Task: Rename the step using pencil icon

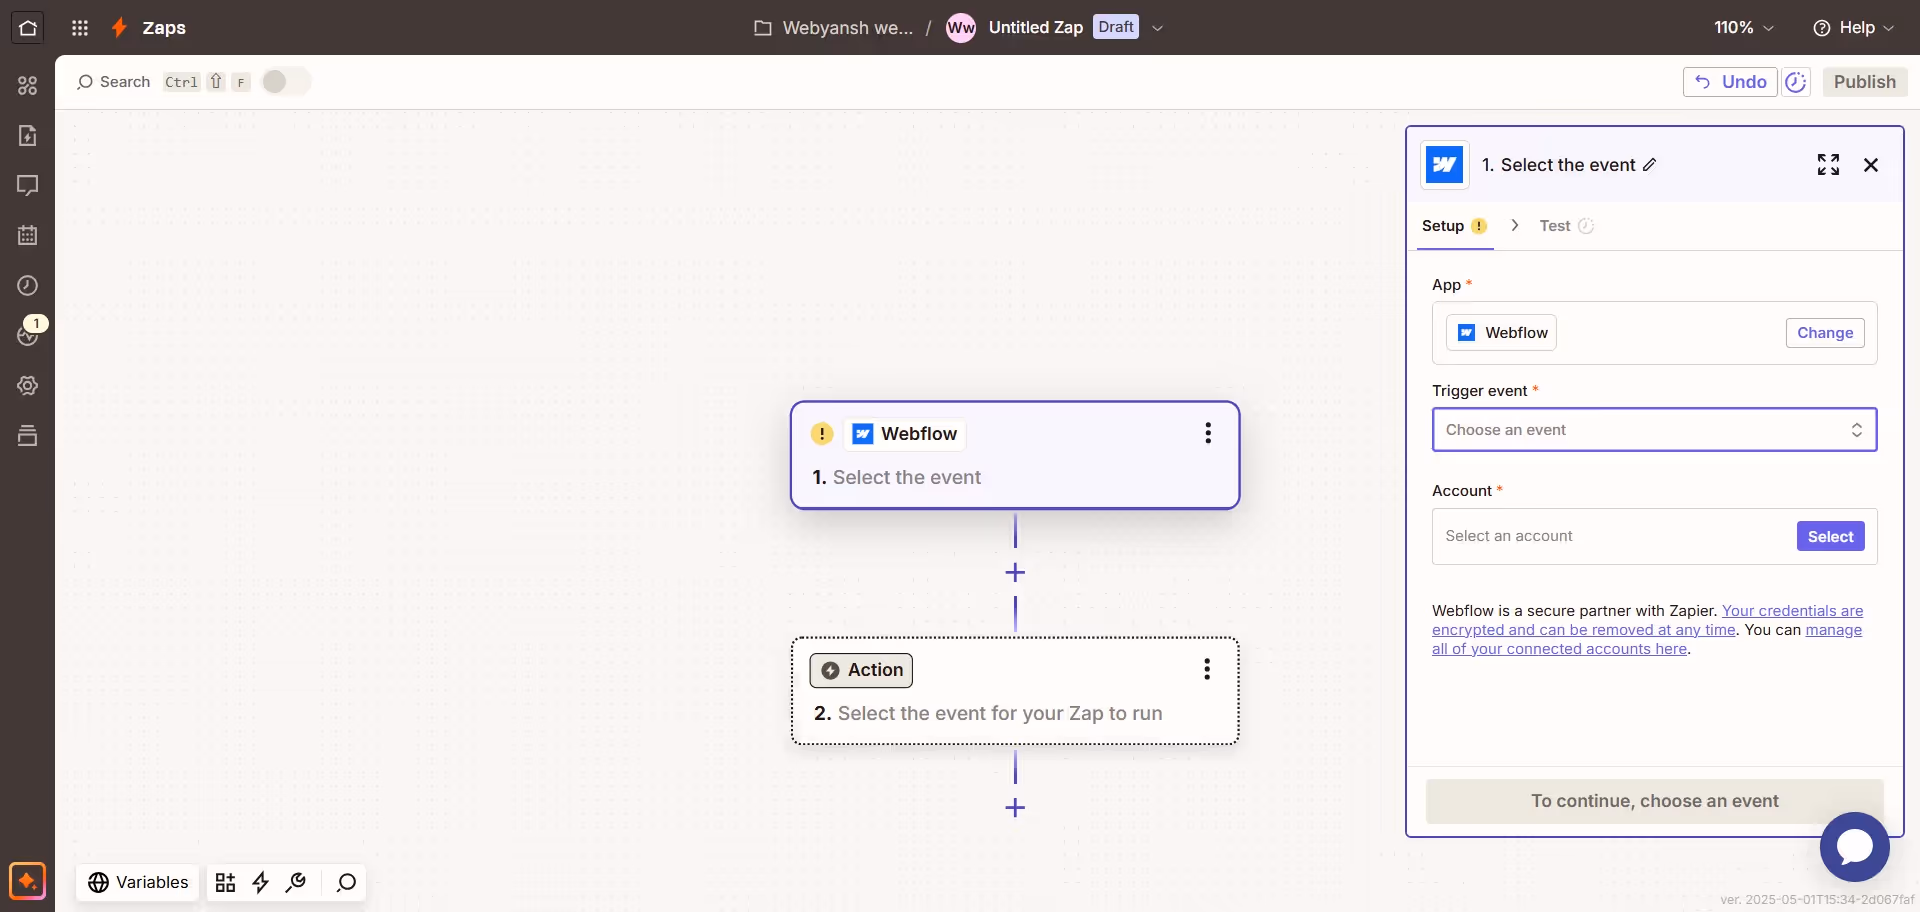Action: 1650,165
